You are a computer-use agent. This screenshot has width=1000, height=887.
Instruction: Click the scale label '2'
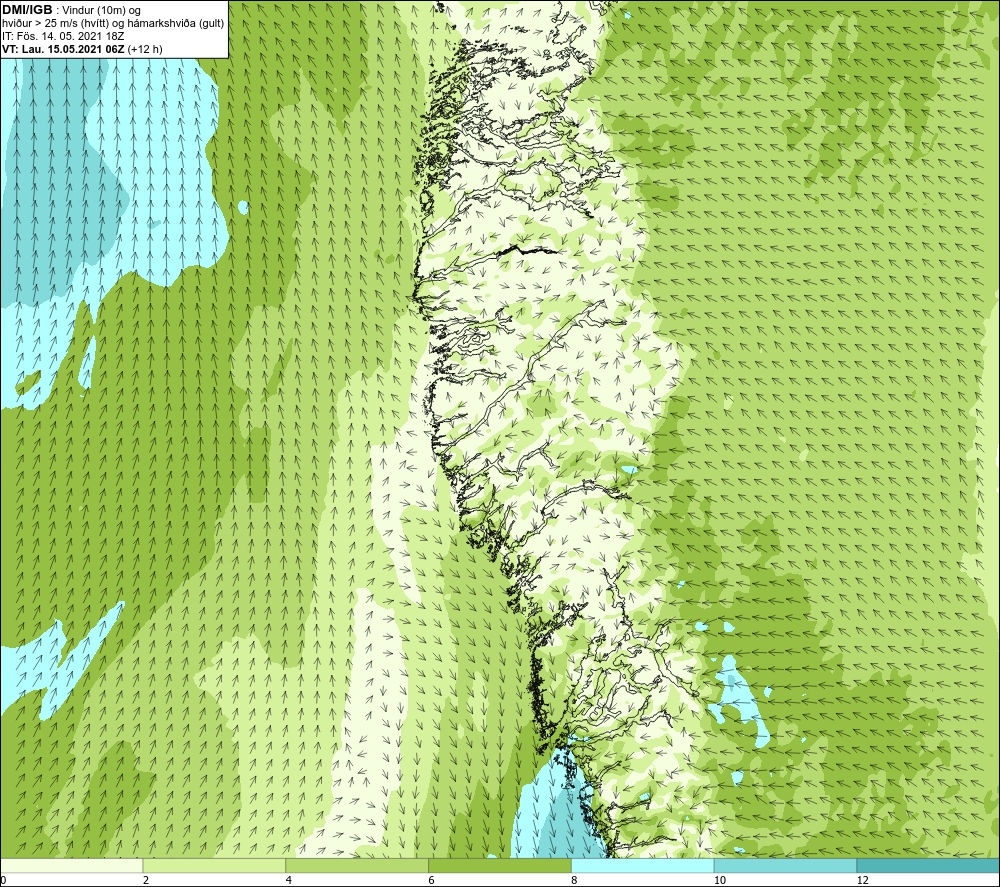pos(146,881)
